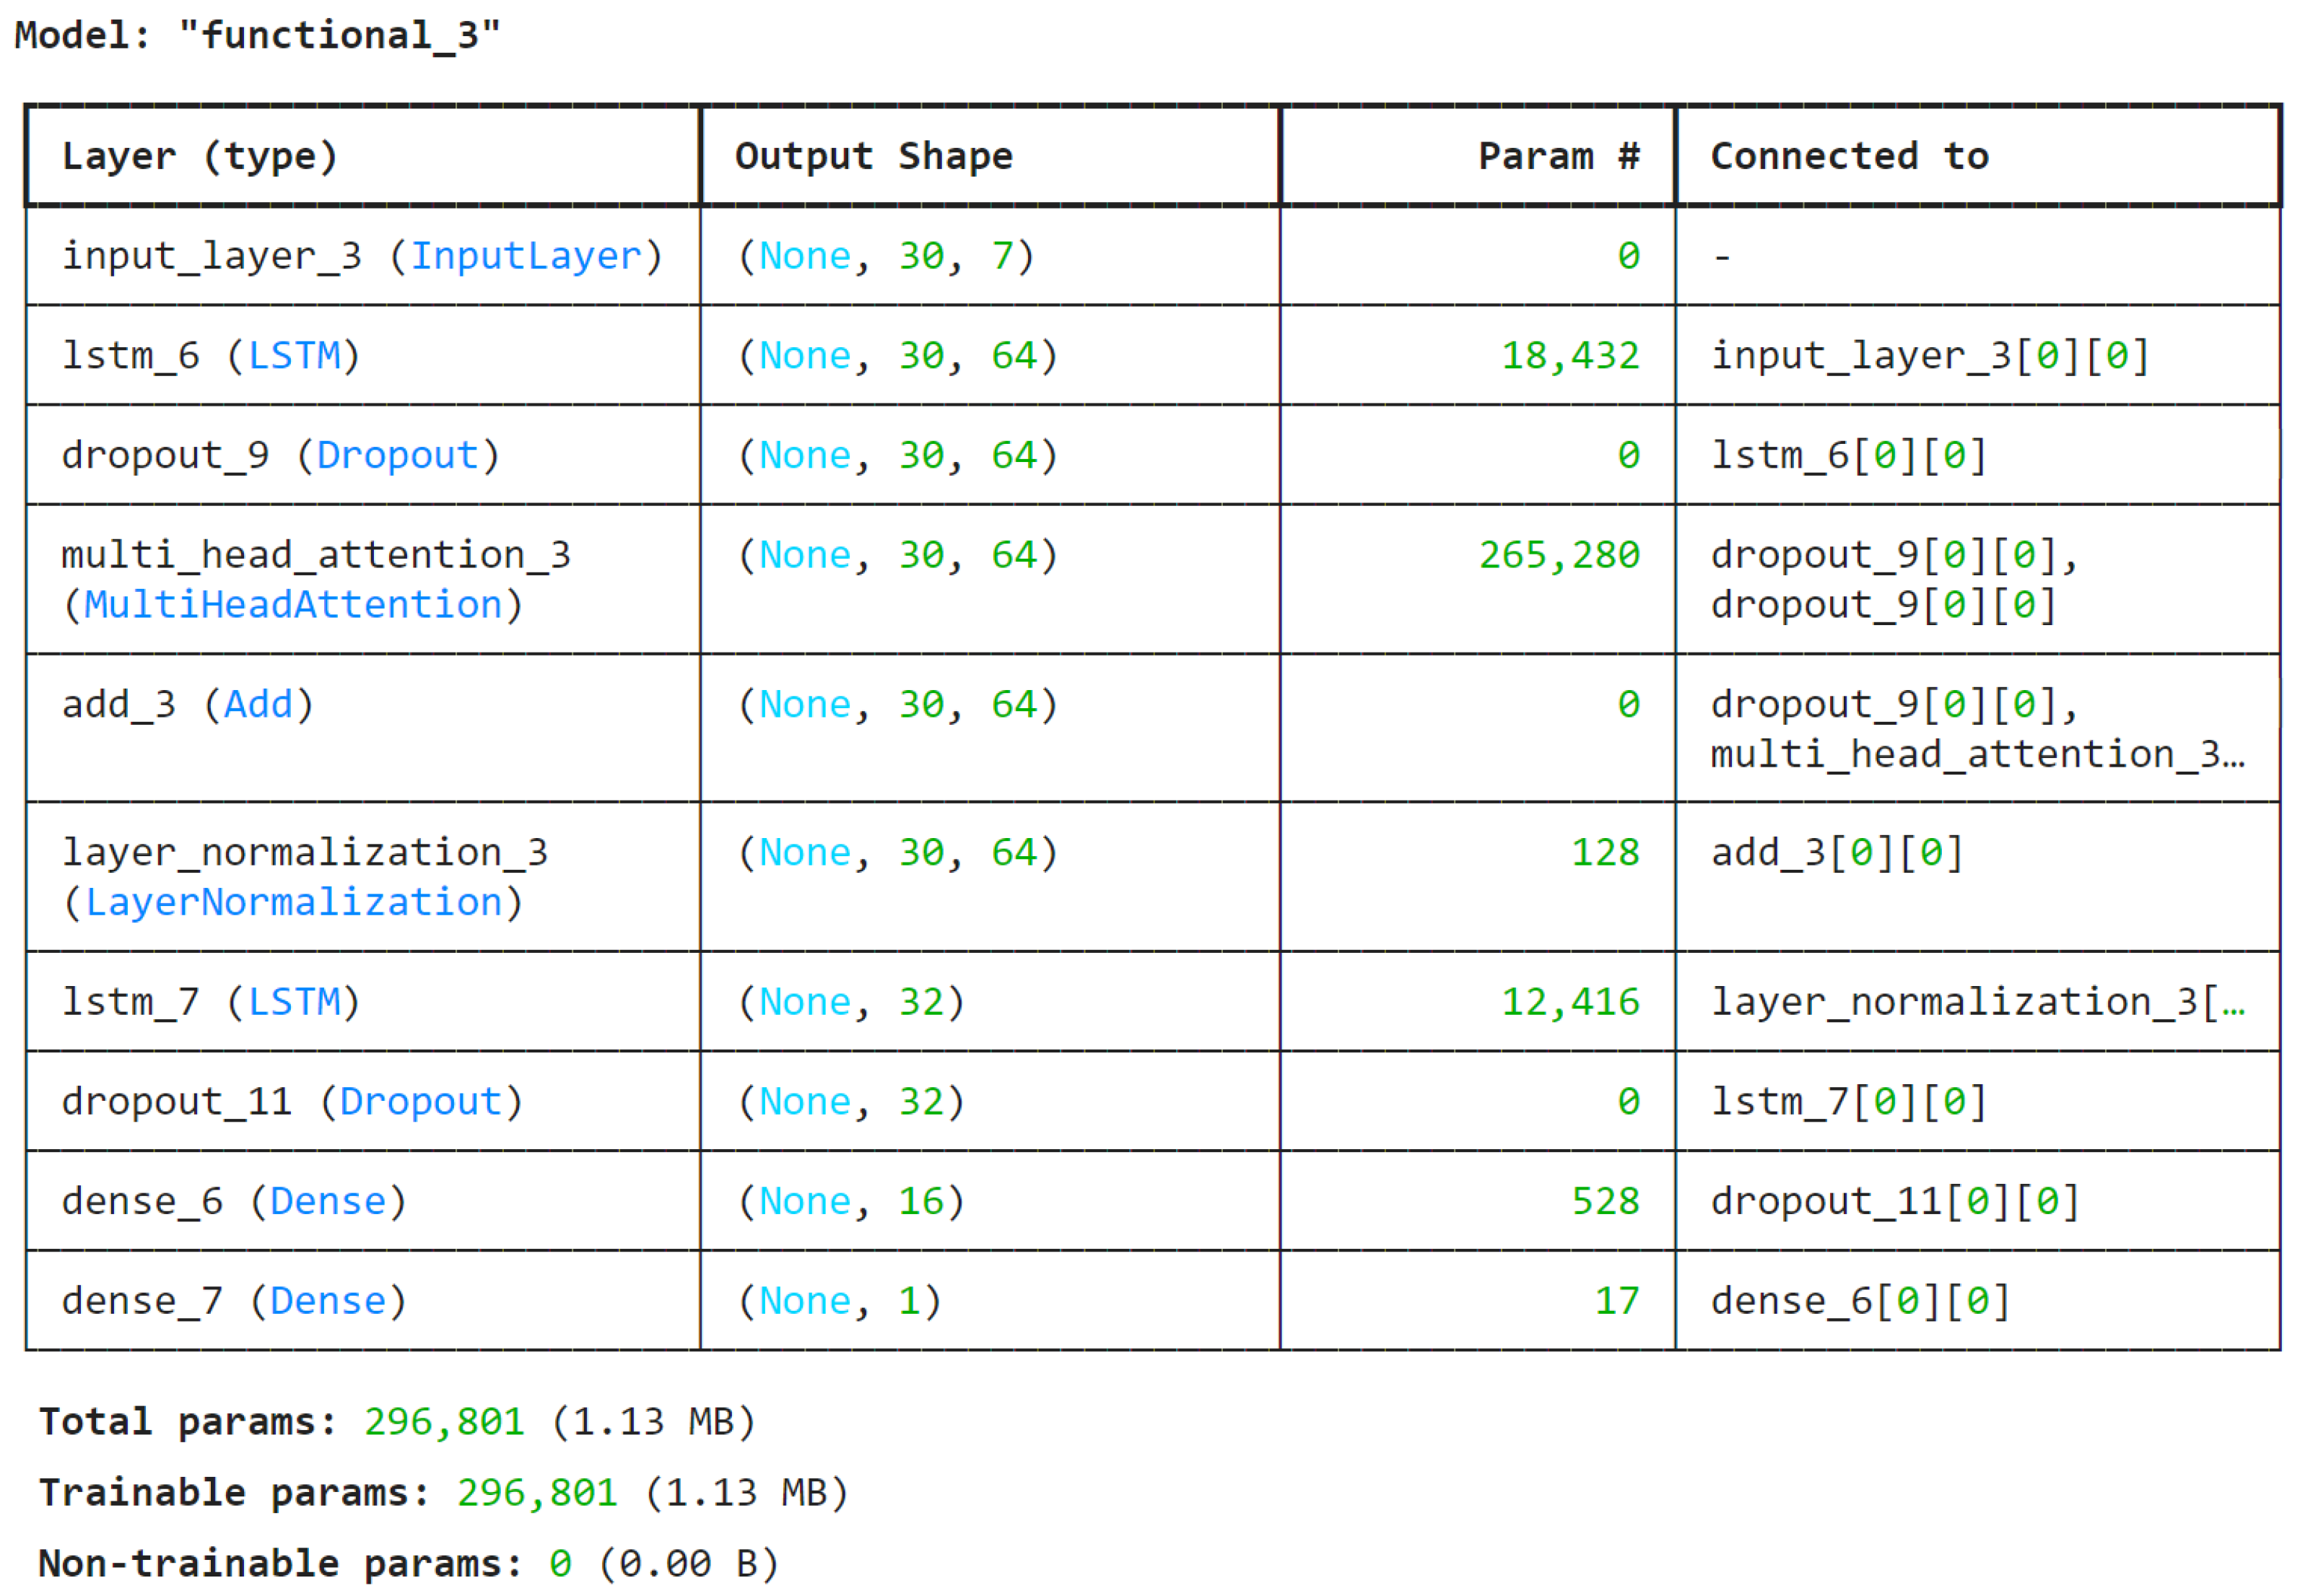Click the dense_7 (Dense) layer name

[x=234, y=1302]
